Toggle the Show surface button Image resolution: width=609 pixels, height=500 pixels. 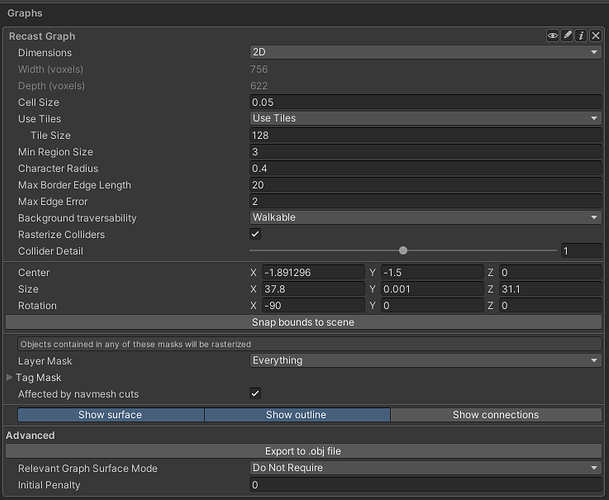pos(111,415)
